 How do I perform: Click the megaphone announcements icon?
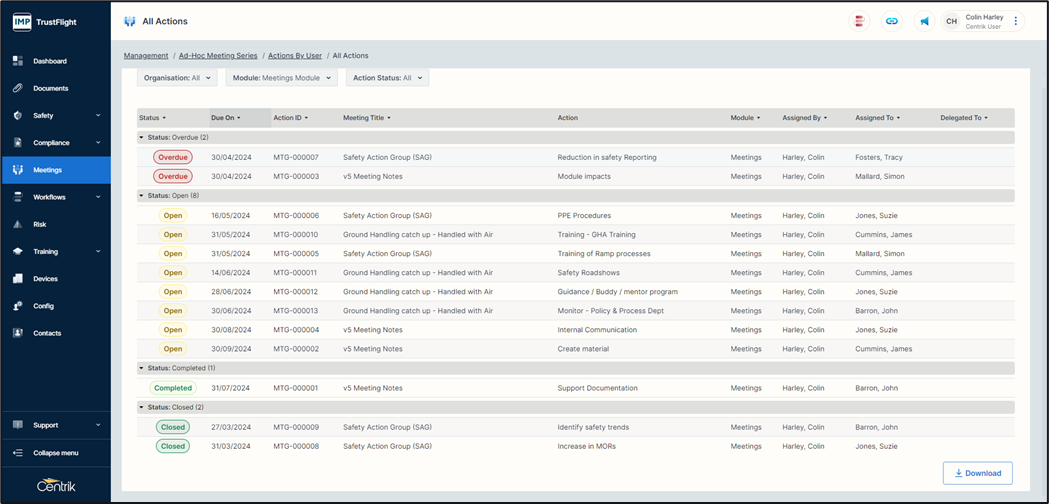click(x=924, y=21)
